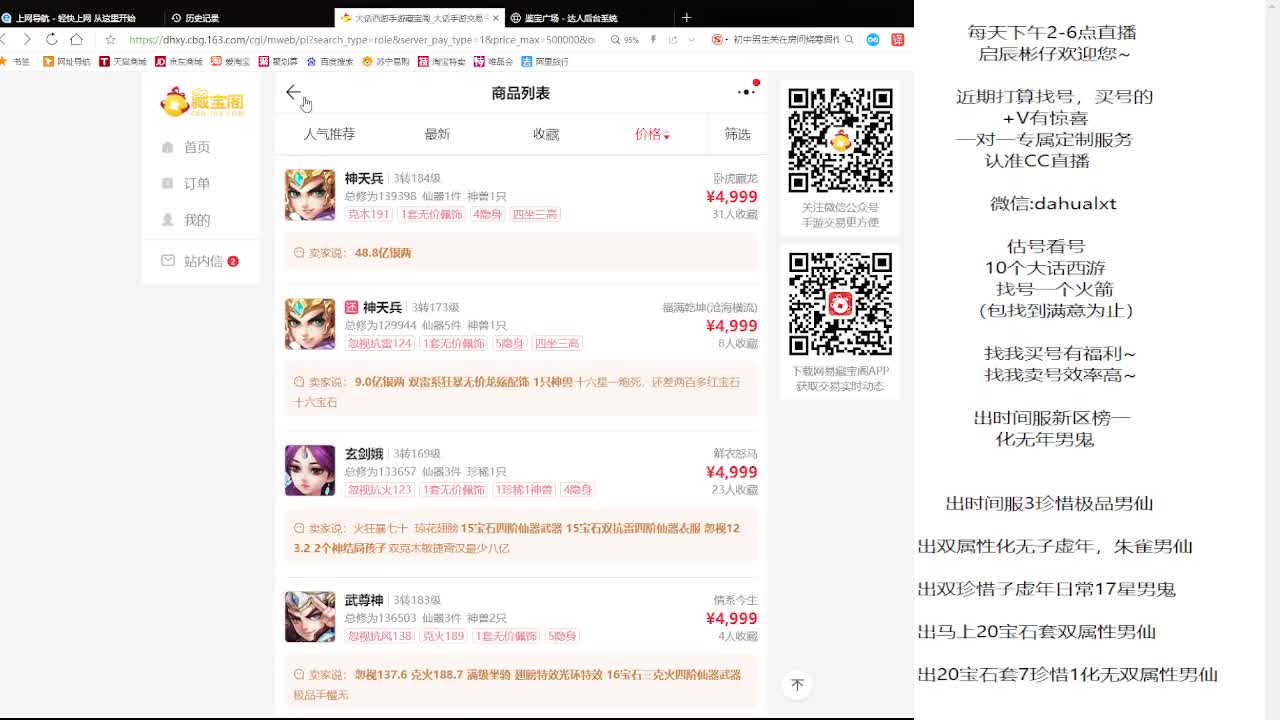Click the browser forward button
1280x720 pixels.
(27, 40)
